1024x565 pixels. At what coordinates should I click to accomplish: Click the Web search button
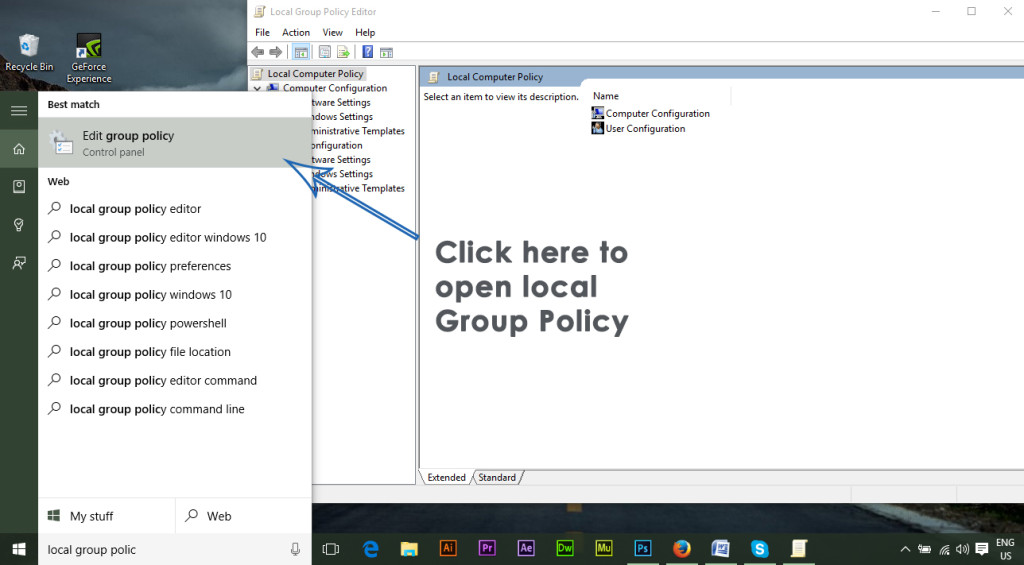click(244, 516)
